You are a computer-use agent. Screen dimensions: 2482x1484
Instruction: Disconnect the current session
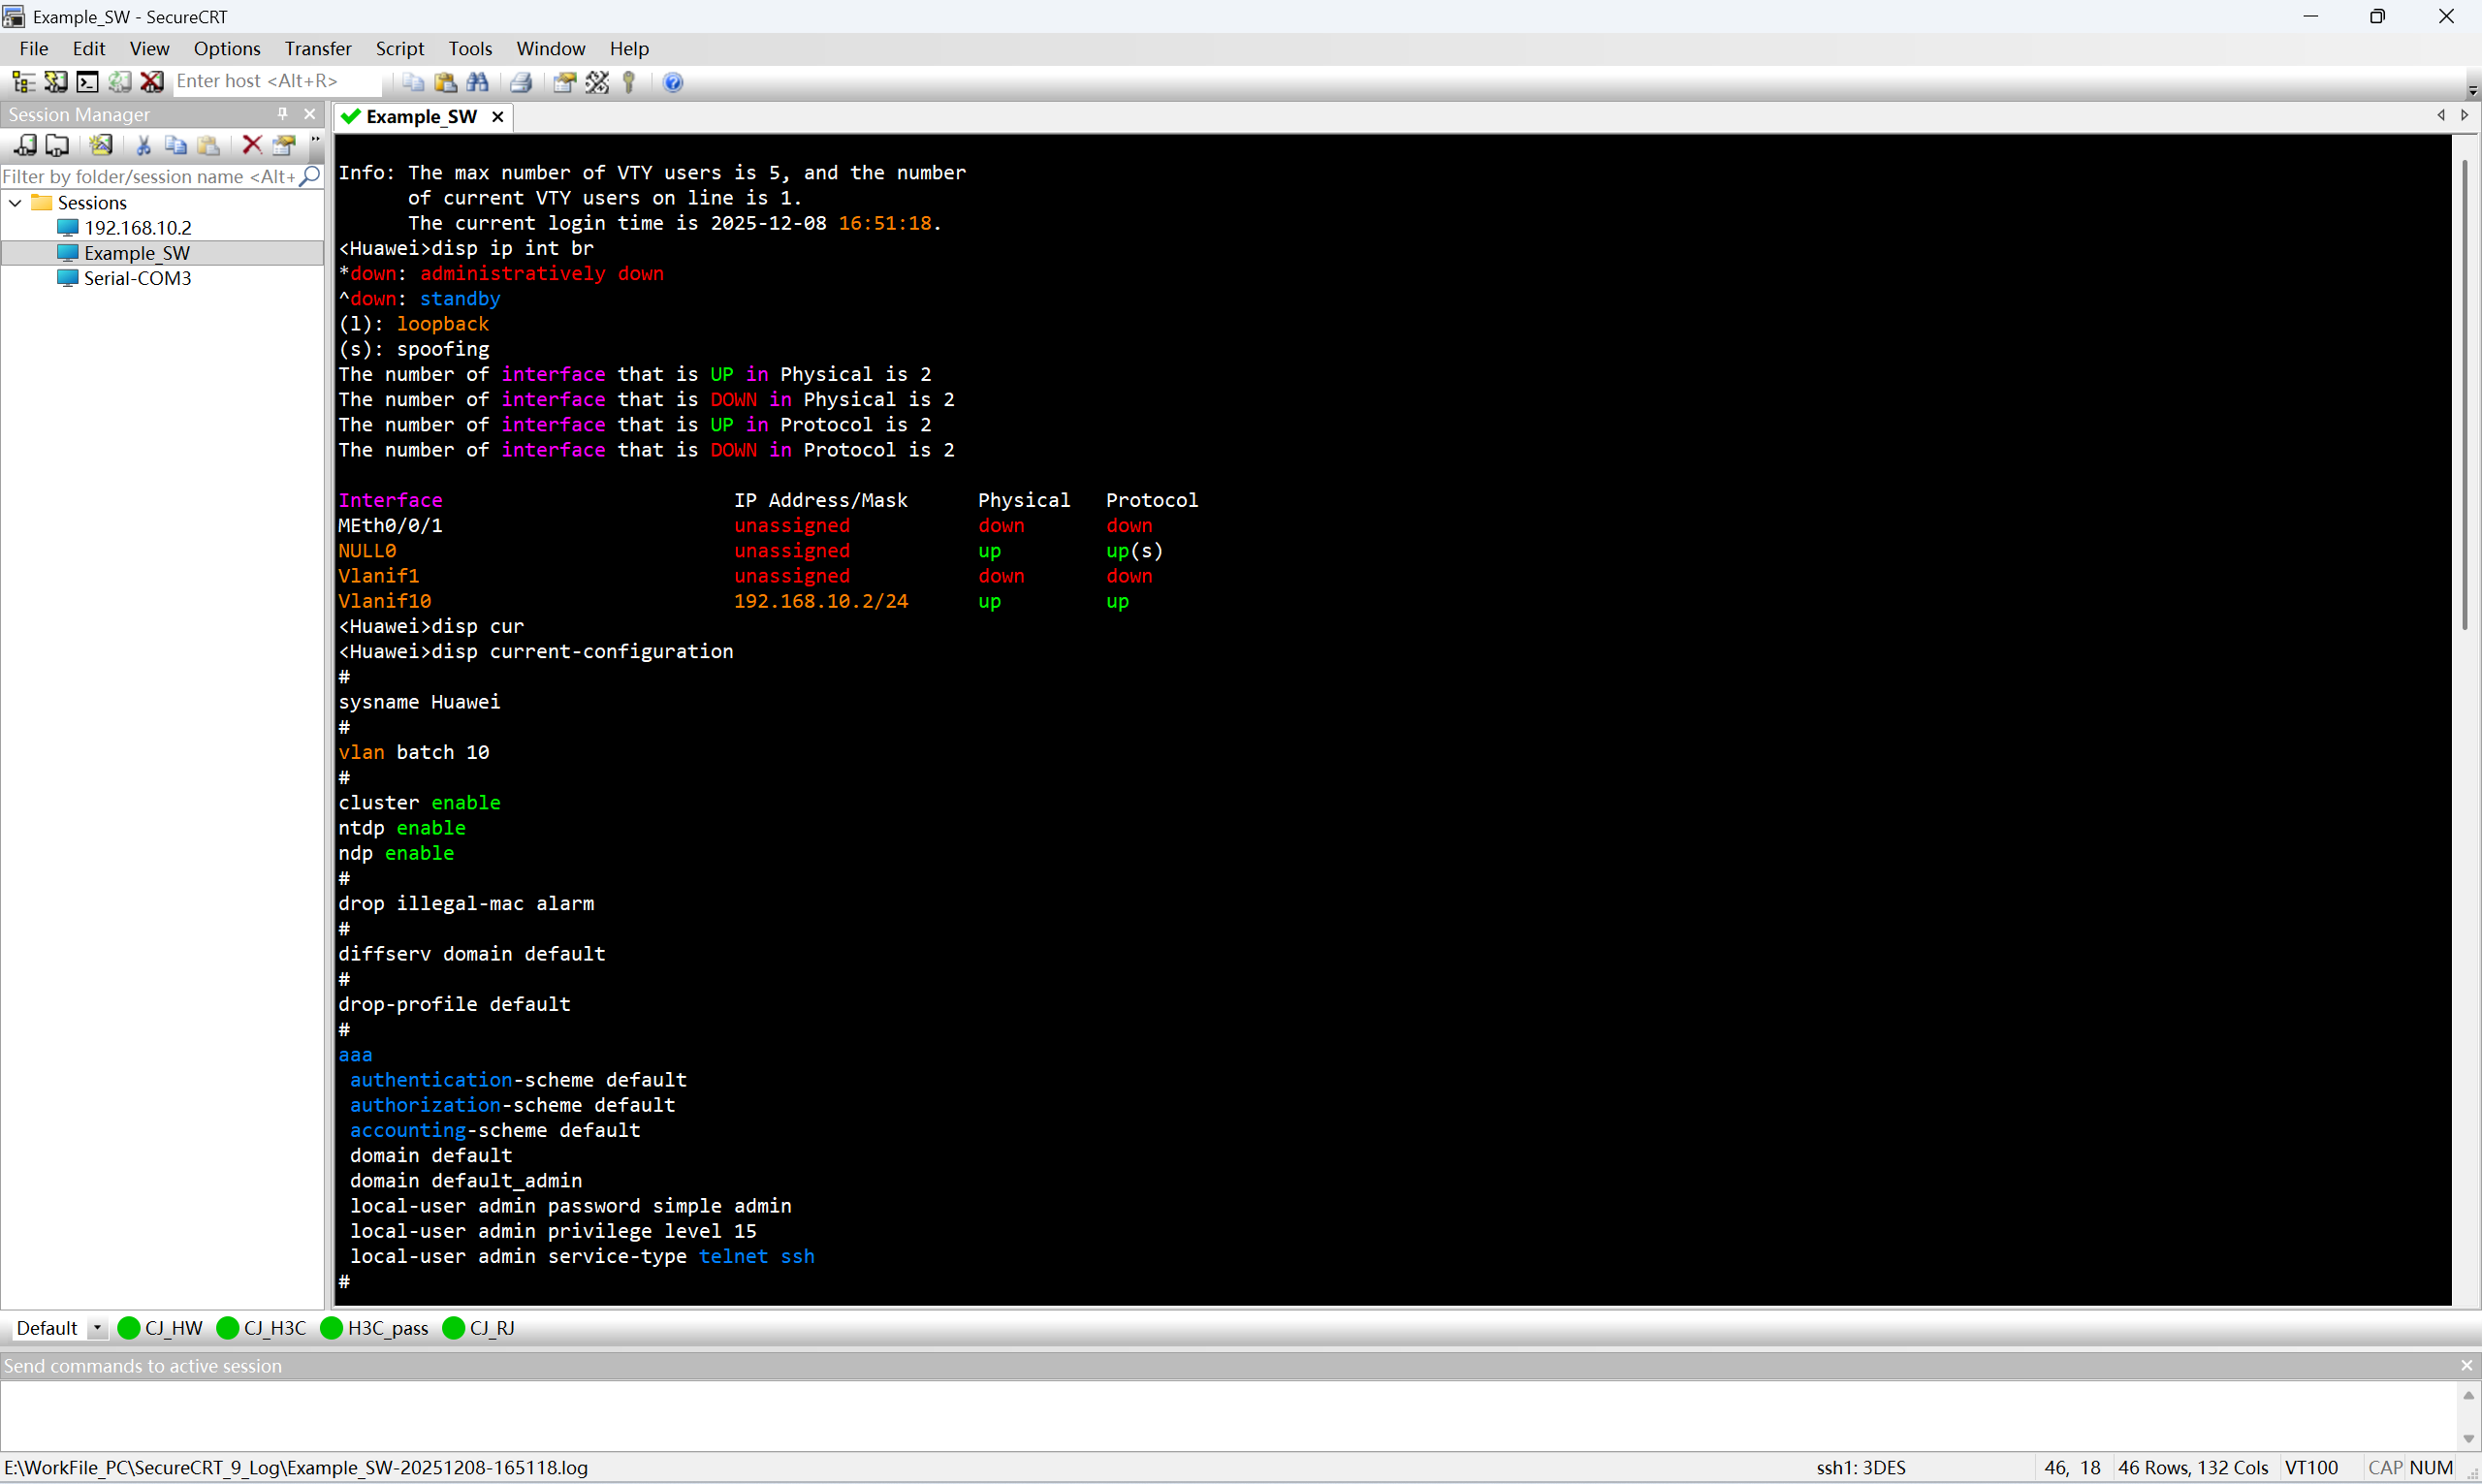152,82
